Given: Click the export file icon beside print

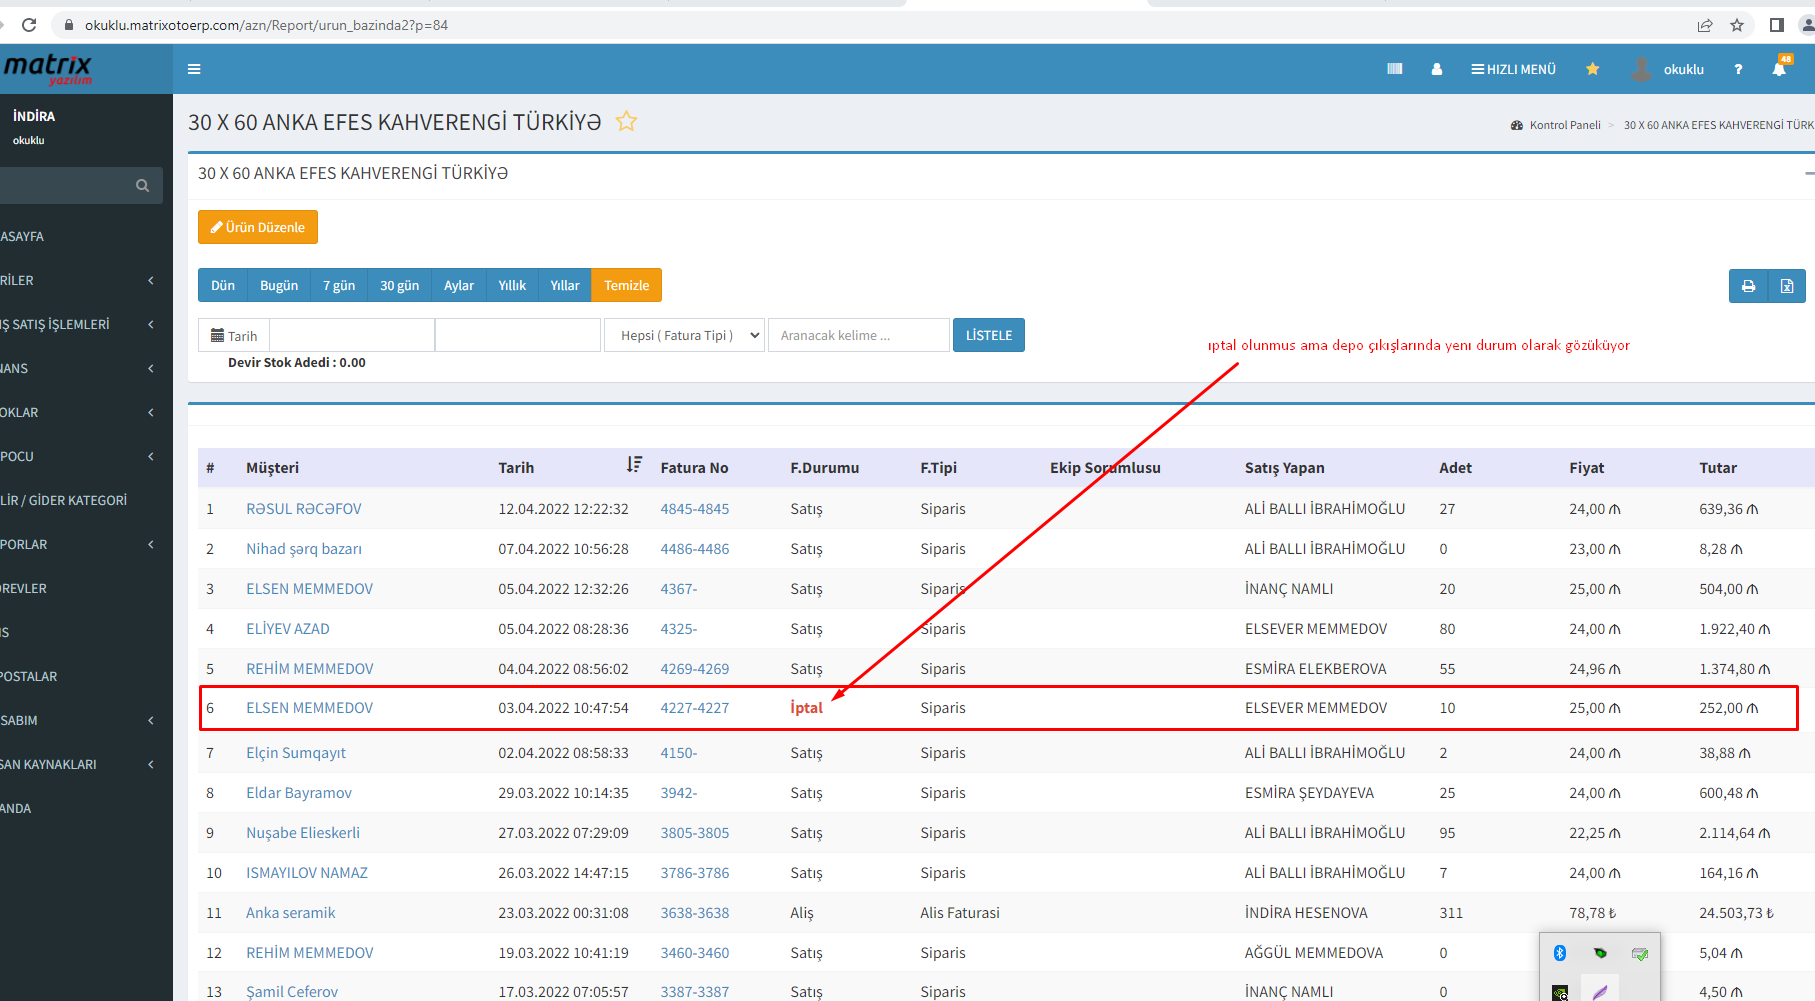Looking at the screenshot, I should click(1787, 286).
